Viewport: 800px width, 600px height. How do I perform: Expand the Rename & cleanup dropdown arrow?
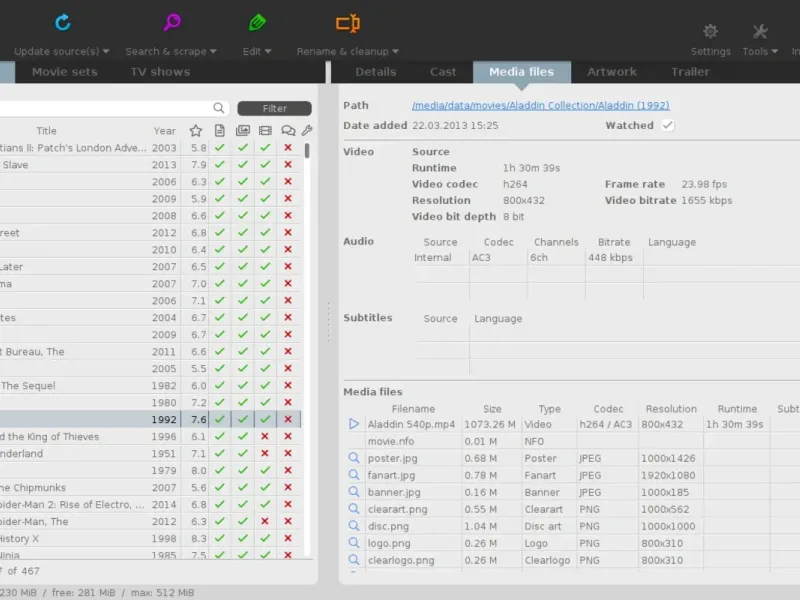395,52
